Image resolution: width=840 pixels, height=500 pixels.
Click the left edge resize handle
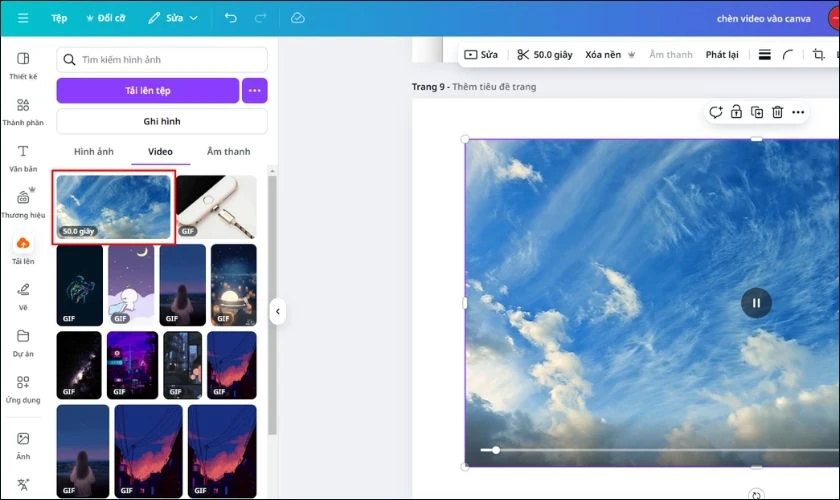[x=464, y=303]
